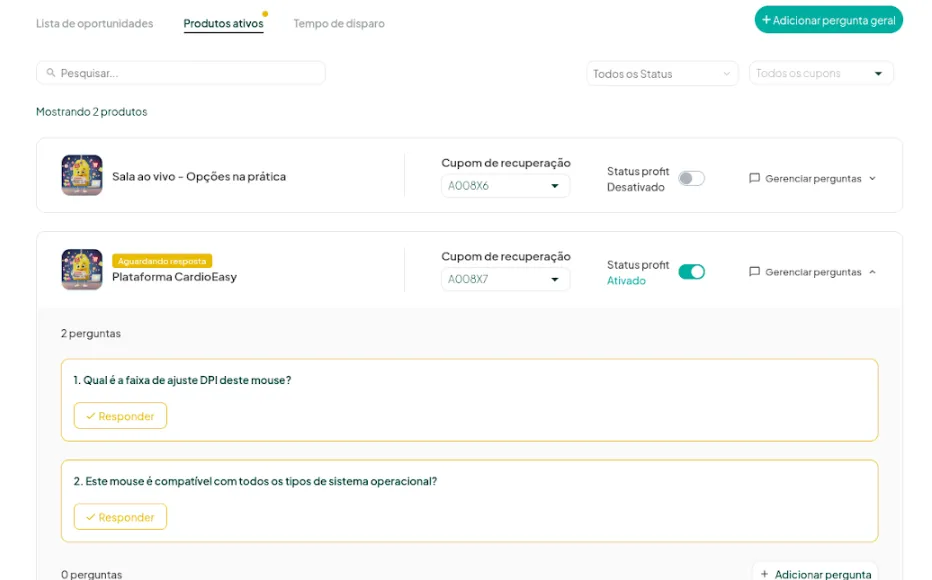
Task: Click the search magnifier icon
Action: pos(51,72)
